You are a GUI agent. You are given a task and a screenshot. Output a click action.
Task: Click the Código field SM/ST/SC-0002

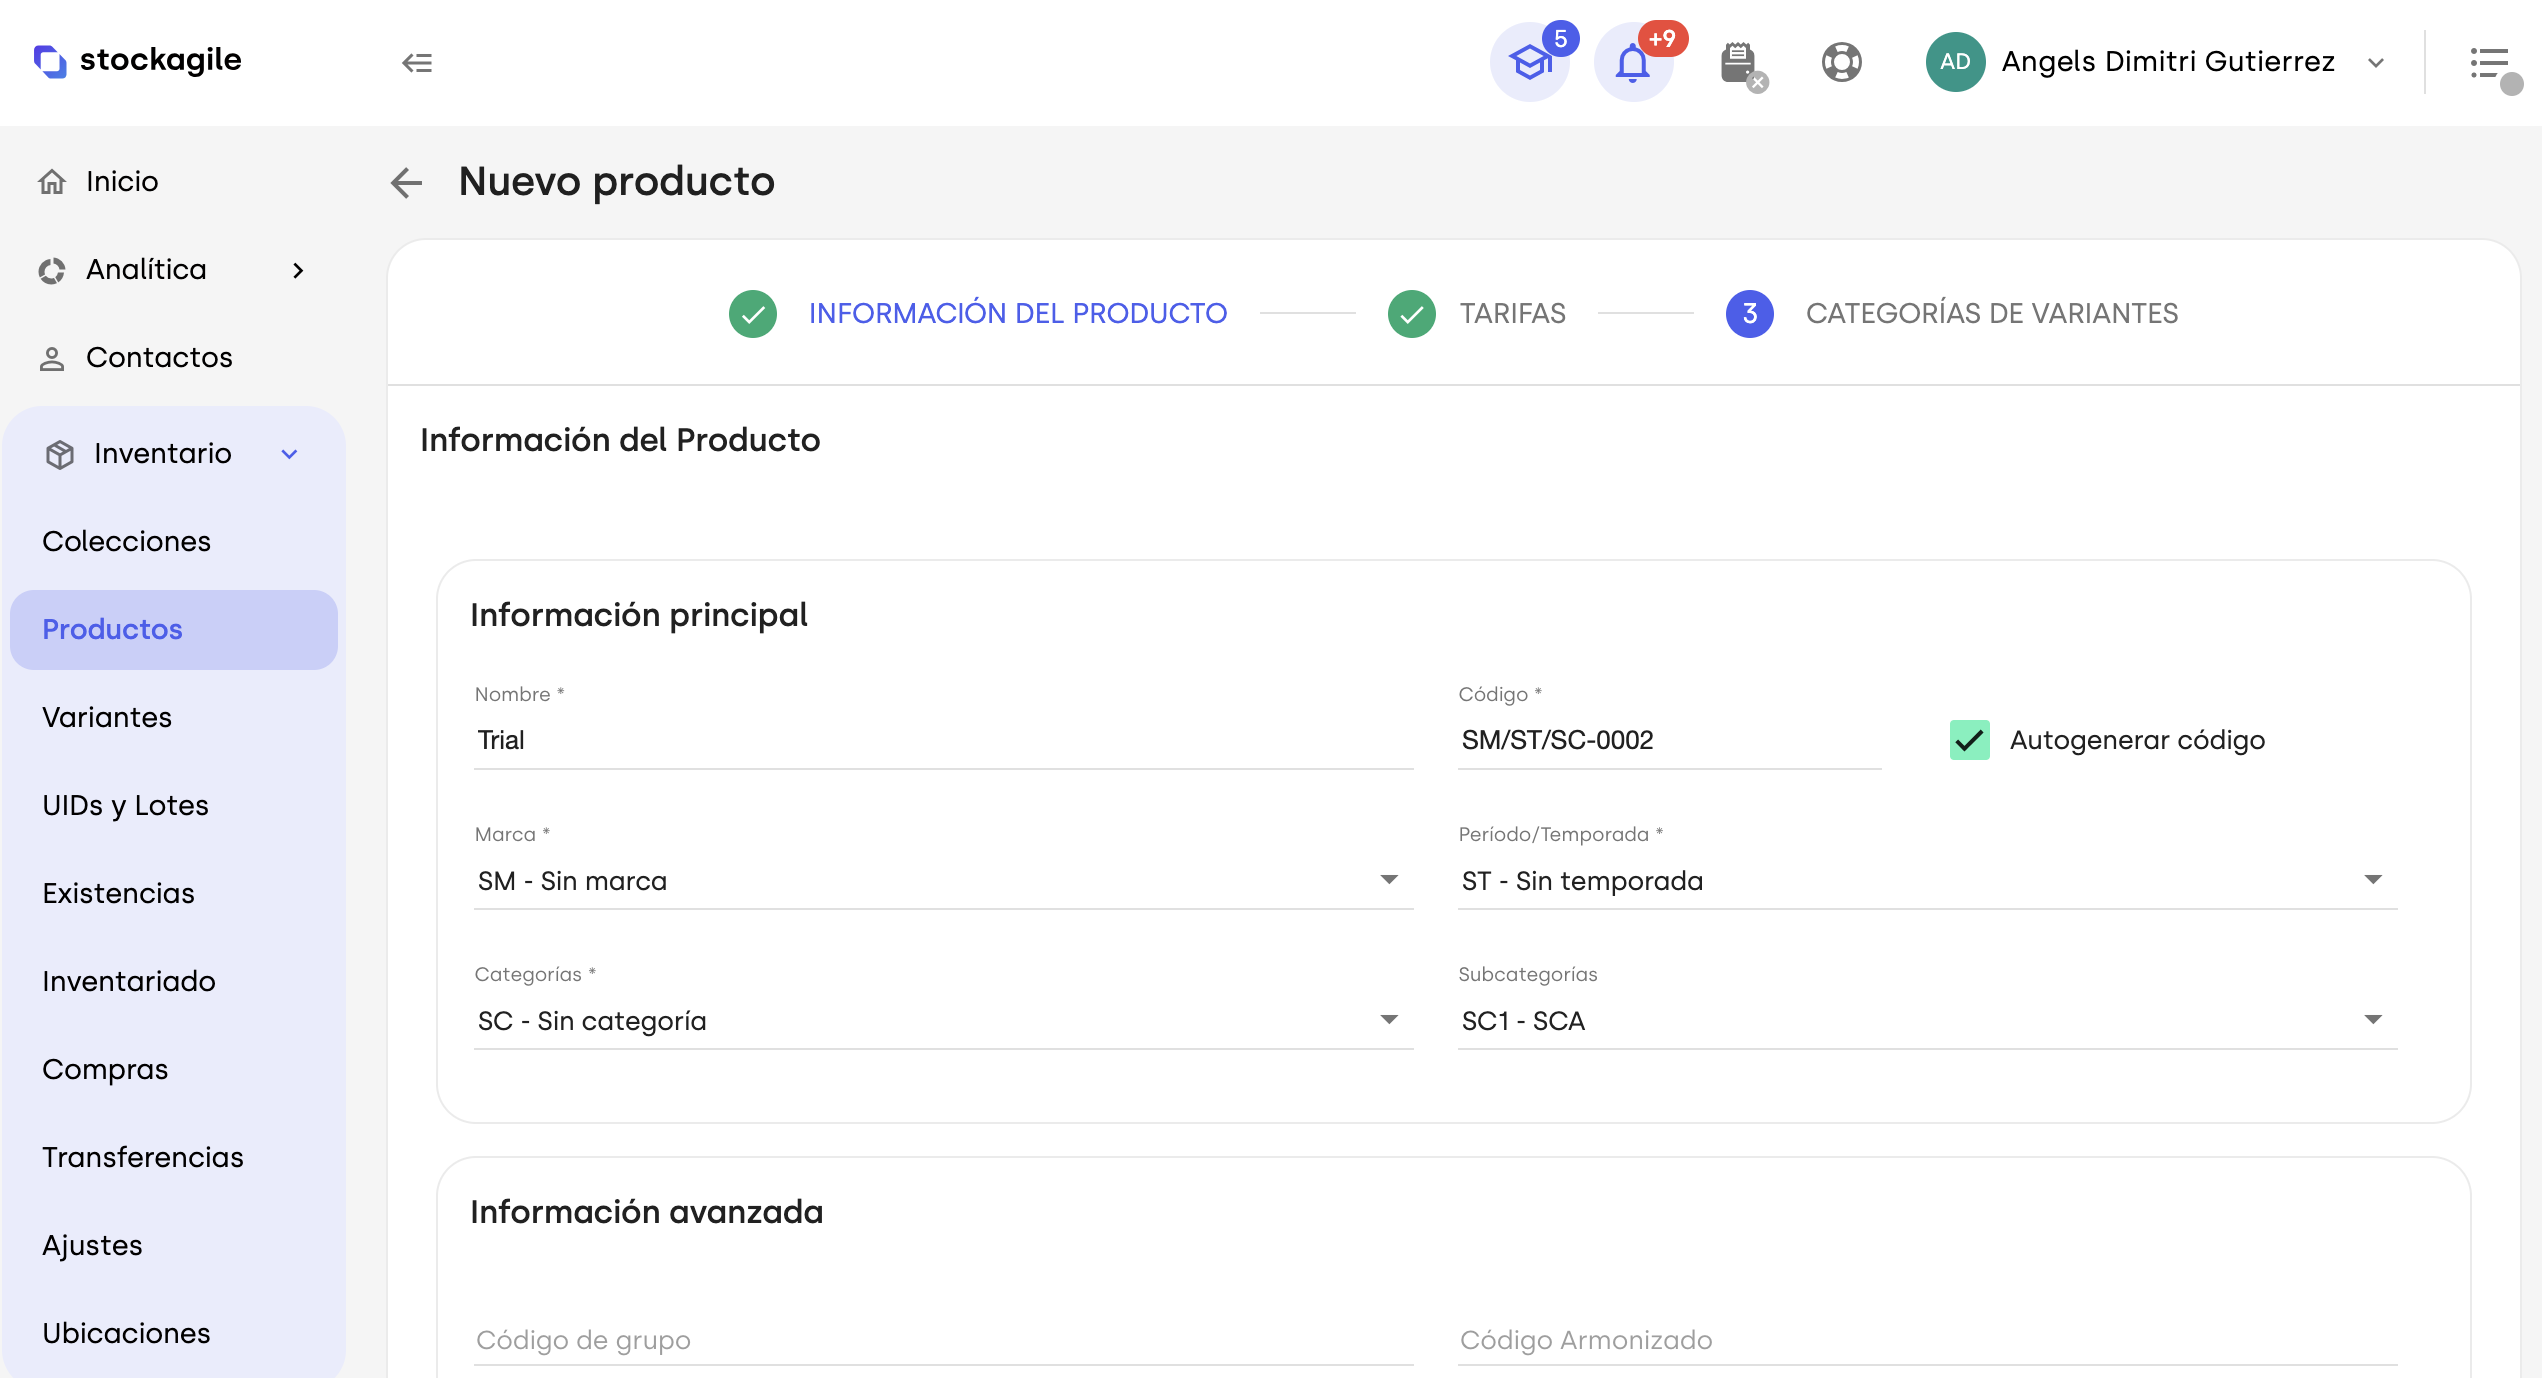click(x=1670, y=741)
